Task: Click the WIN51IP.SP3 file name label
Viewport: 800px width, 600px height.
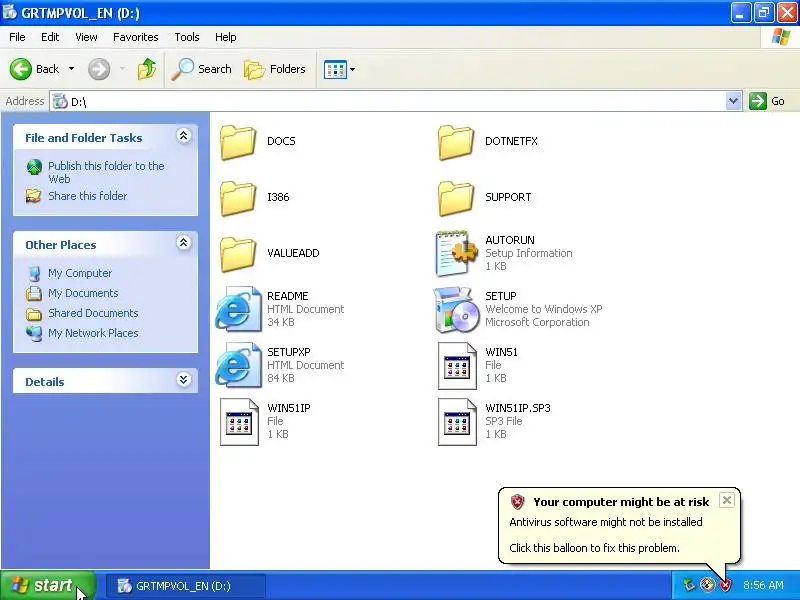Action: pyautogui.click(x=518, y=408)
